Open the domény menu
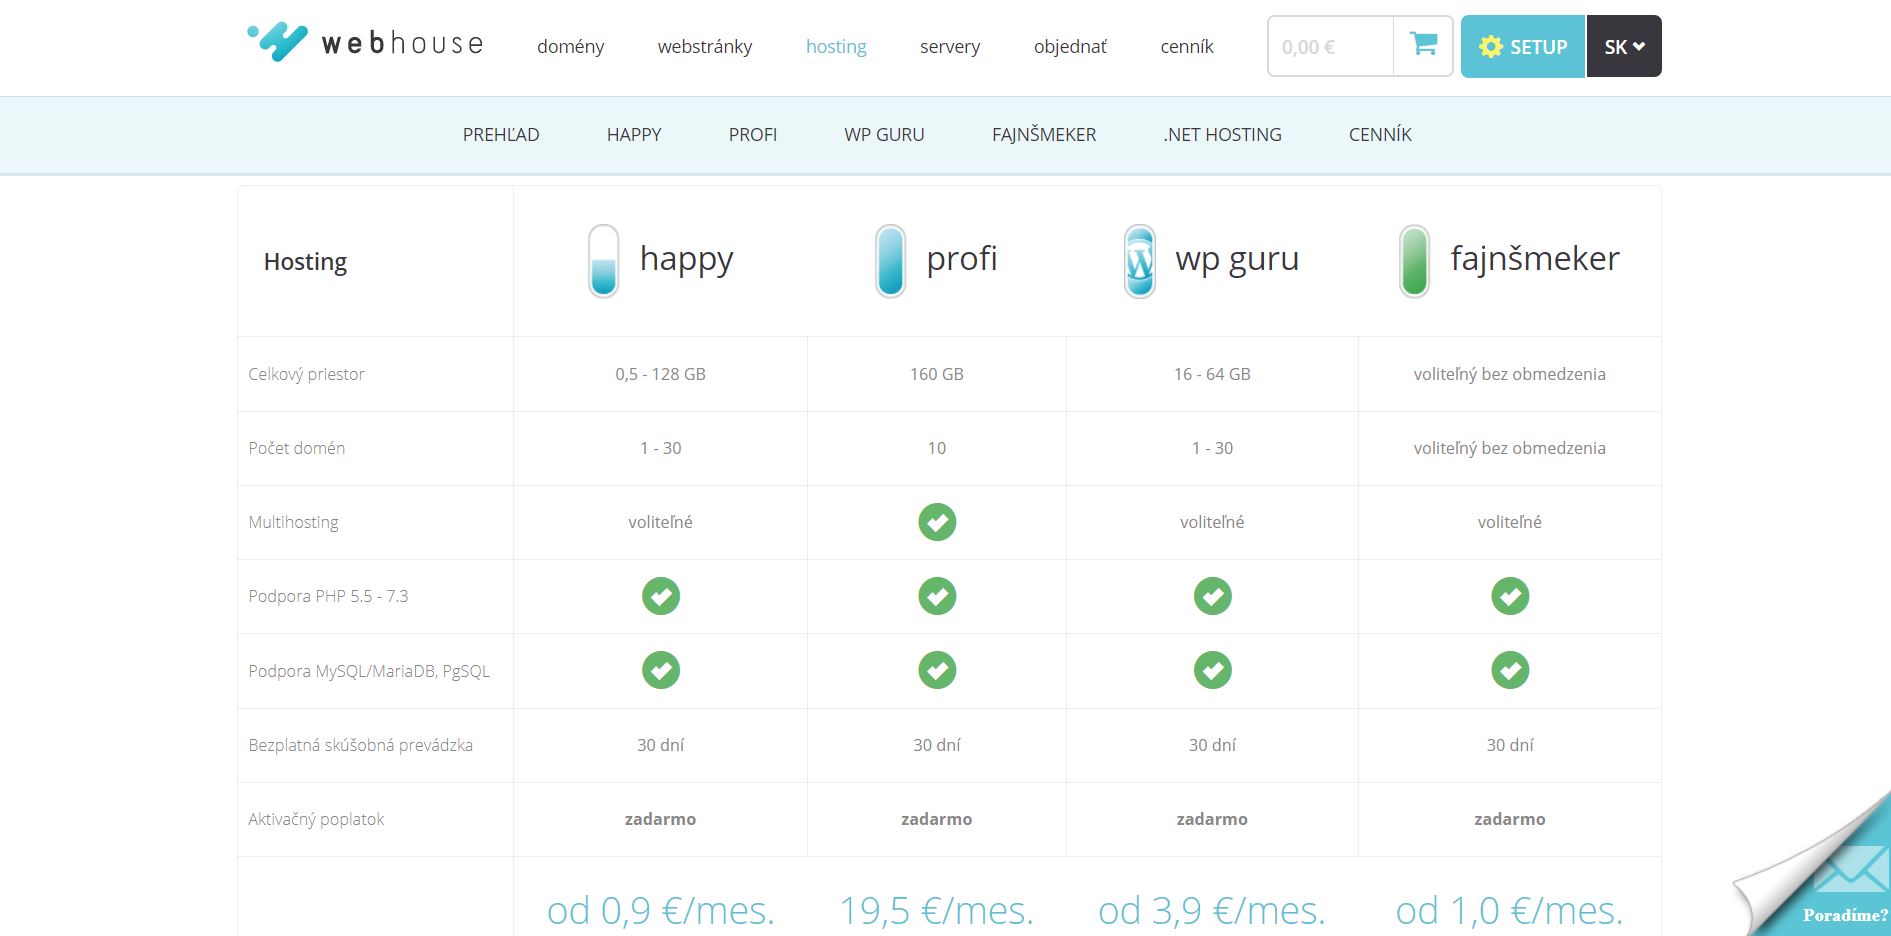The height and width of the screenshot is (936, 1891). click(570, 46)
